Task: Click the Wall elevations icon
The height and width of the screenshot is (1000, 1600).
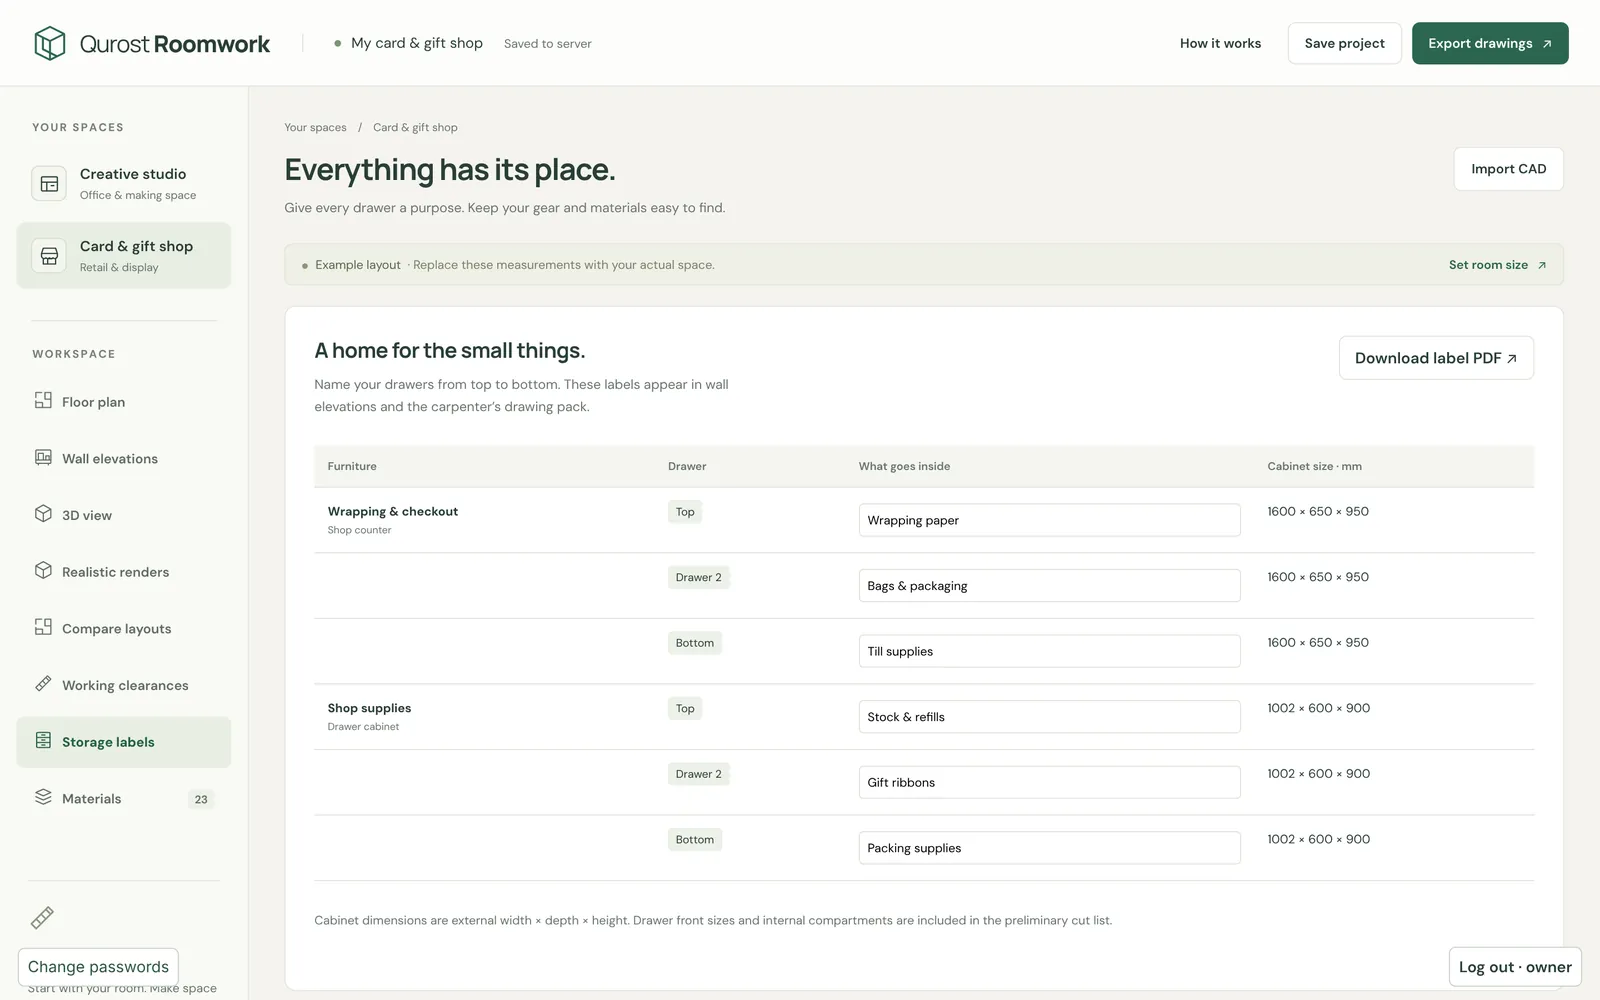Action: (x=43, y=457)
